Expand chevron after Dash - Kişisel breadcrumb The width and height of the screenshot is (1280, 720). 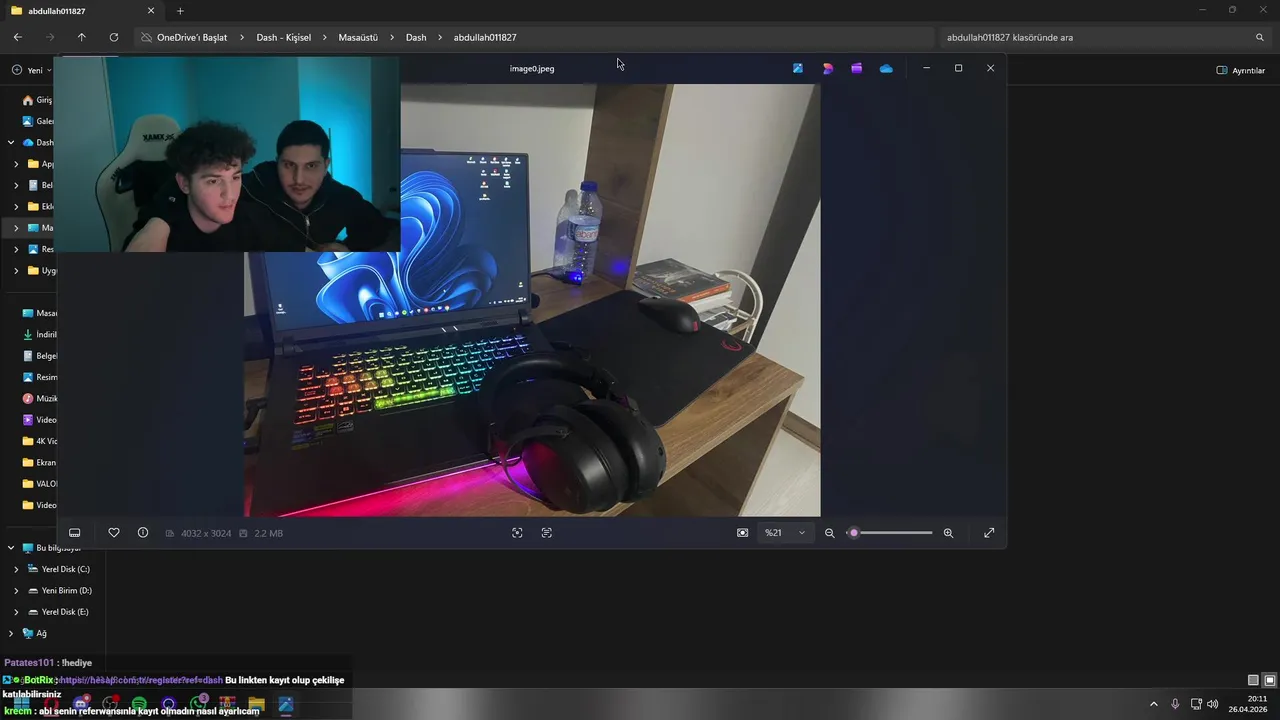325,37
